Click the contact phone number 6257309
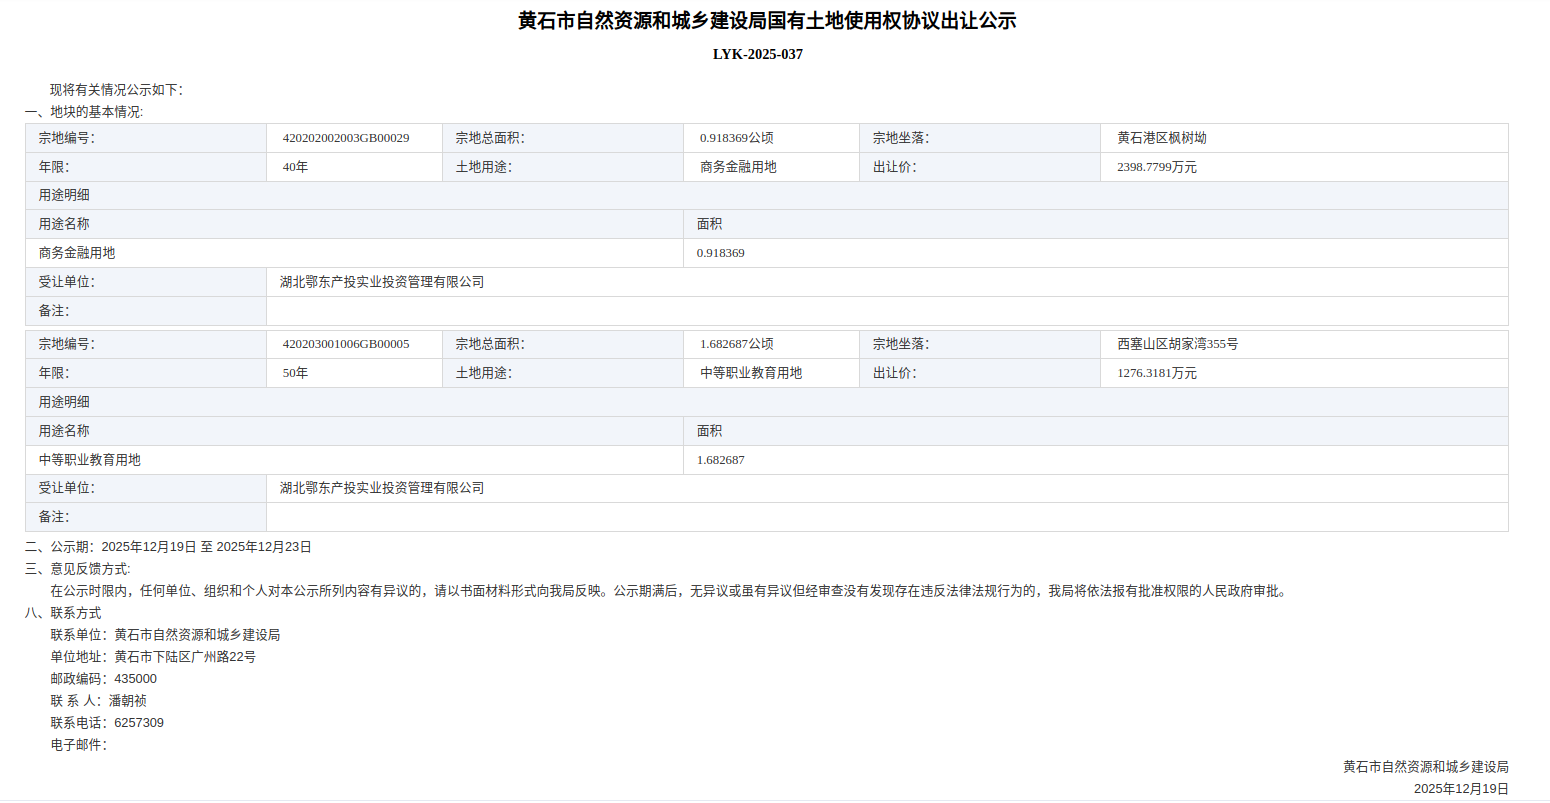1550x803 pixels. (x=139, y=723)
